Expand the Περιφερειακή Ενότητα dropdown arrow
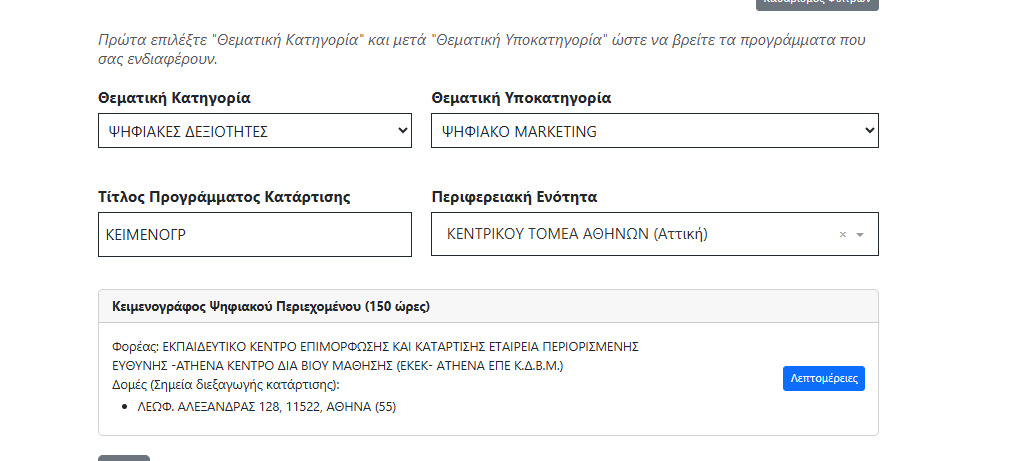Image resolution: width=1014 pixels, height=461 pixels. tap(860, 234)
